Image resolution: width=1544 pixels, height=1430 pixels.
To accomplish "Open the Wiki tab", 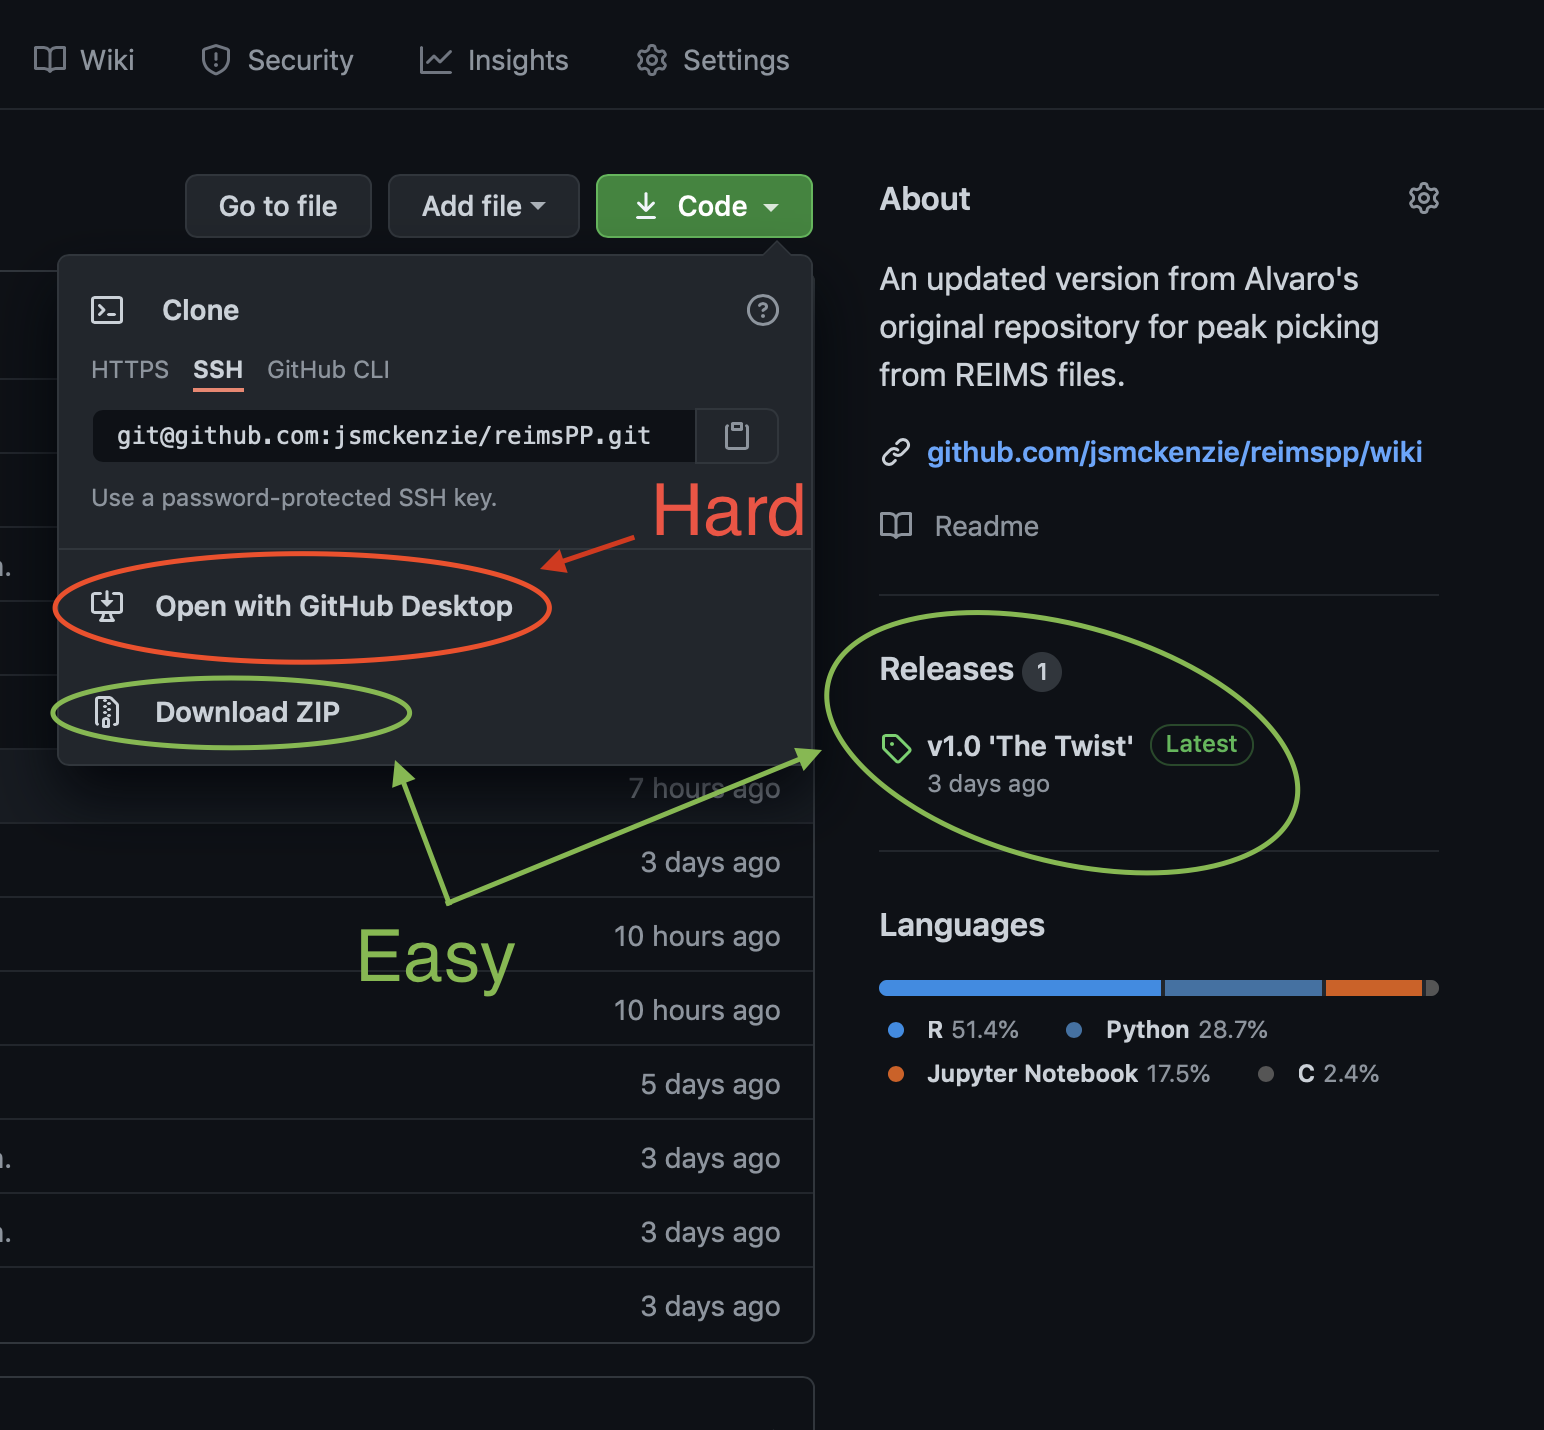I will (x=84, y=60).
